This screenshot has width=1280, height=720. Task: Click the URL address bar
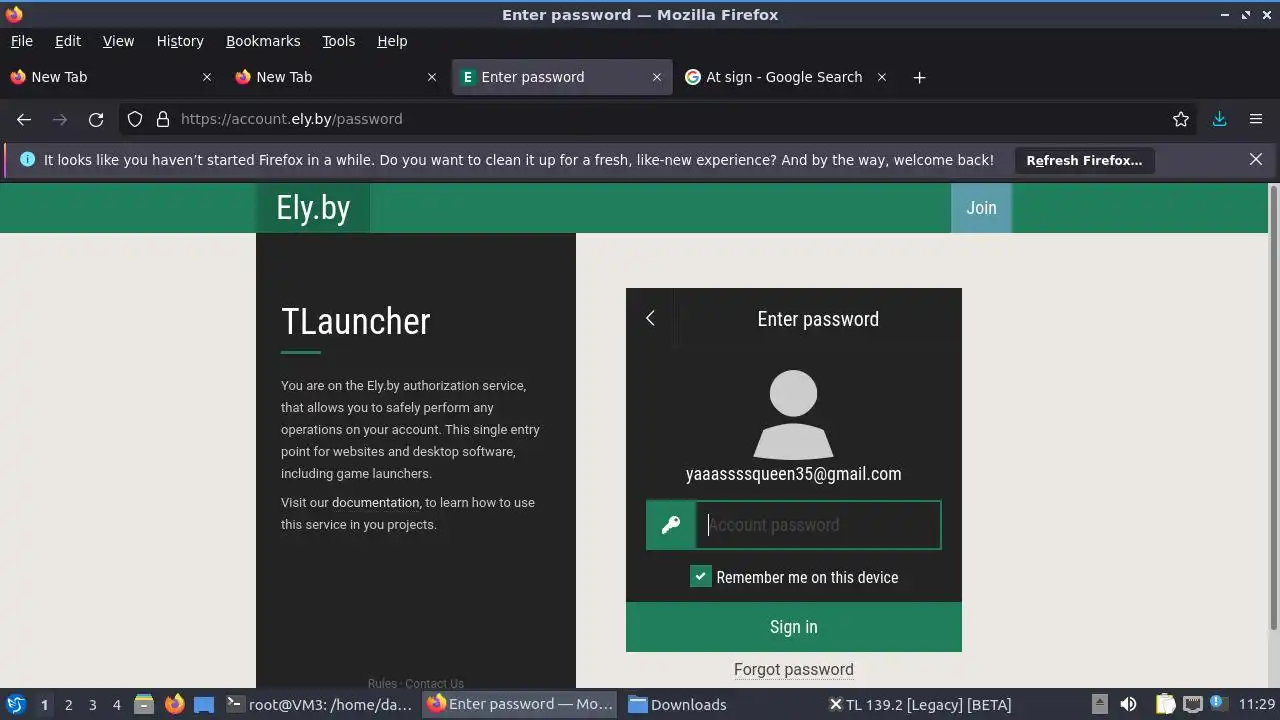(660, 119)
